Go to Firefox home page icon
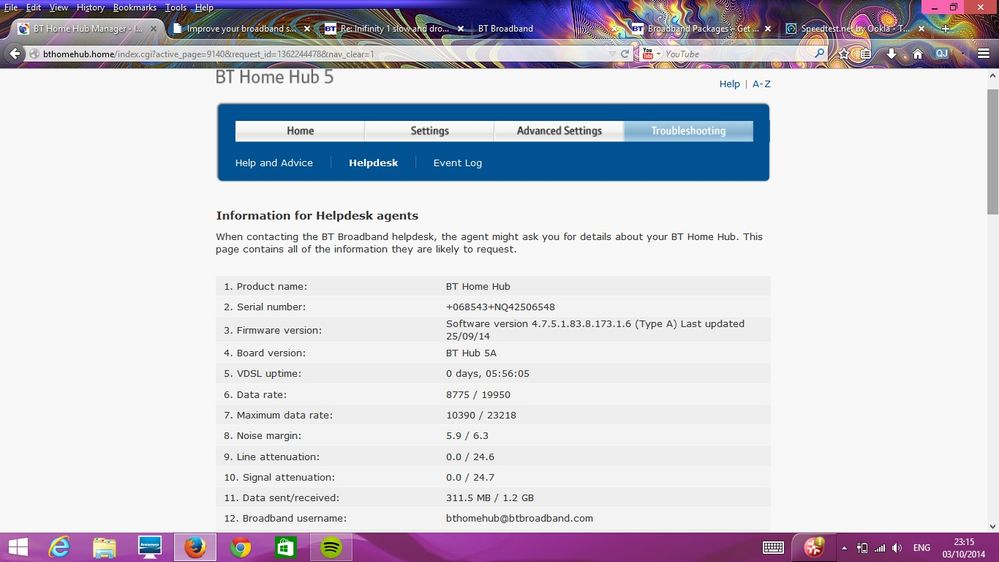The width and height of the screenshot is (999, 562). tap(917, 54)
